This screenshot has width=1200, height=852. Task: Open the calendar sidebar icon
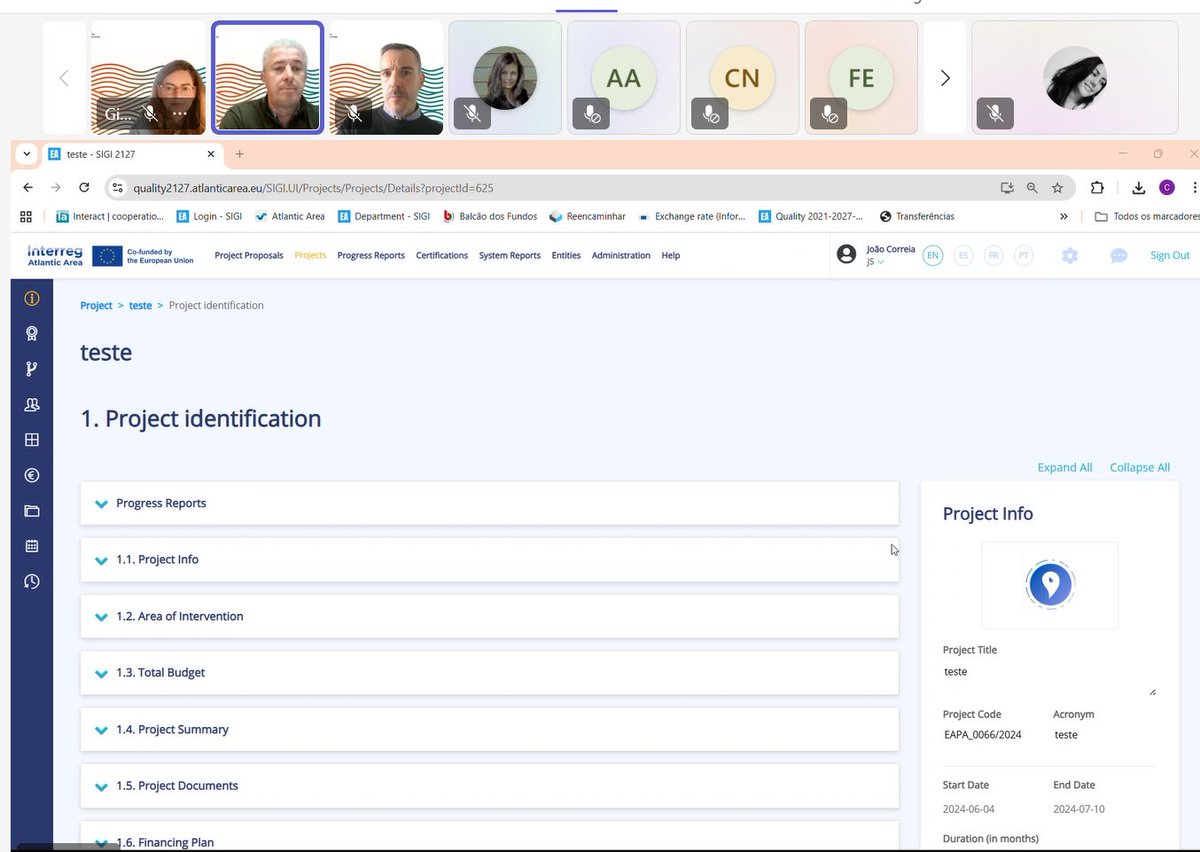click(x=32, y=546)
